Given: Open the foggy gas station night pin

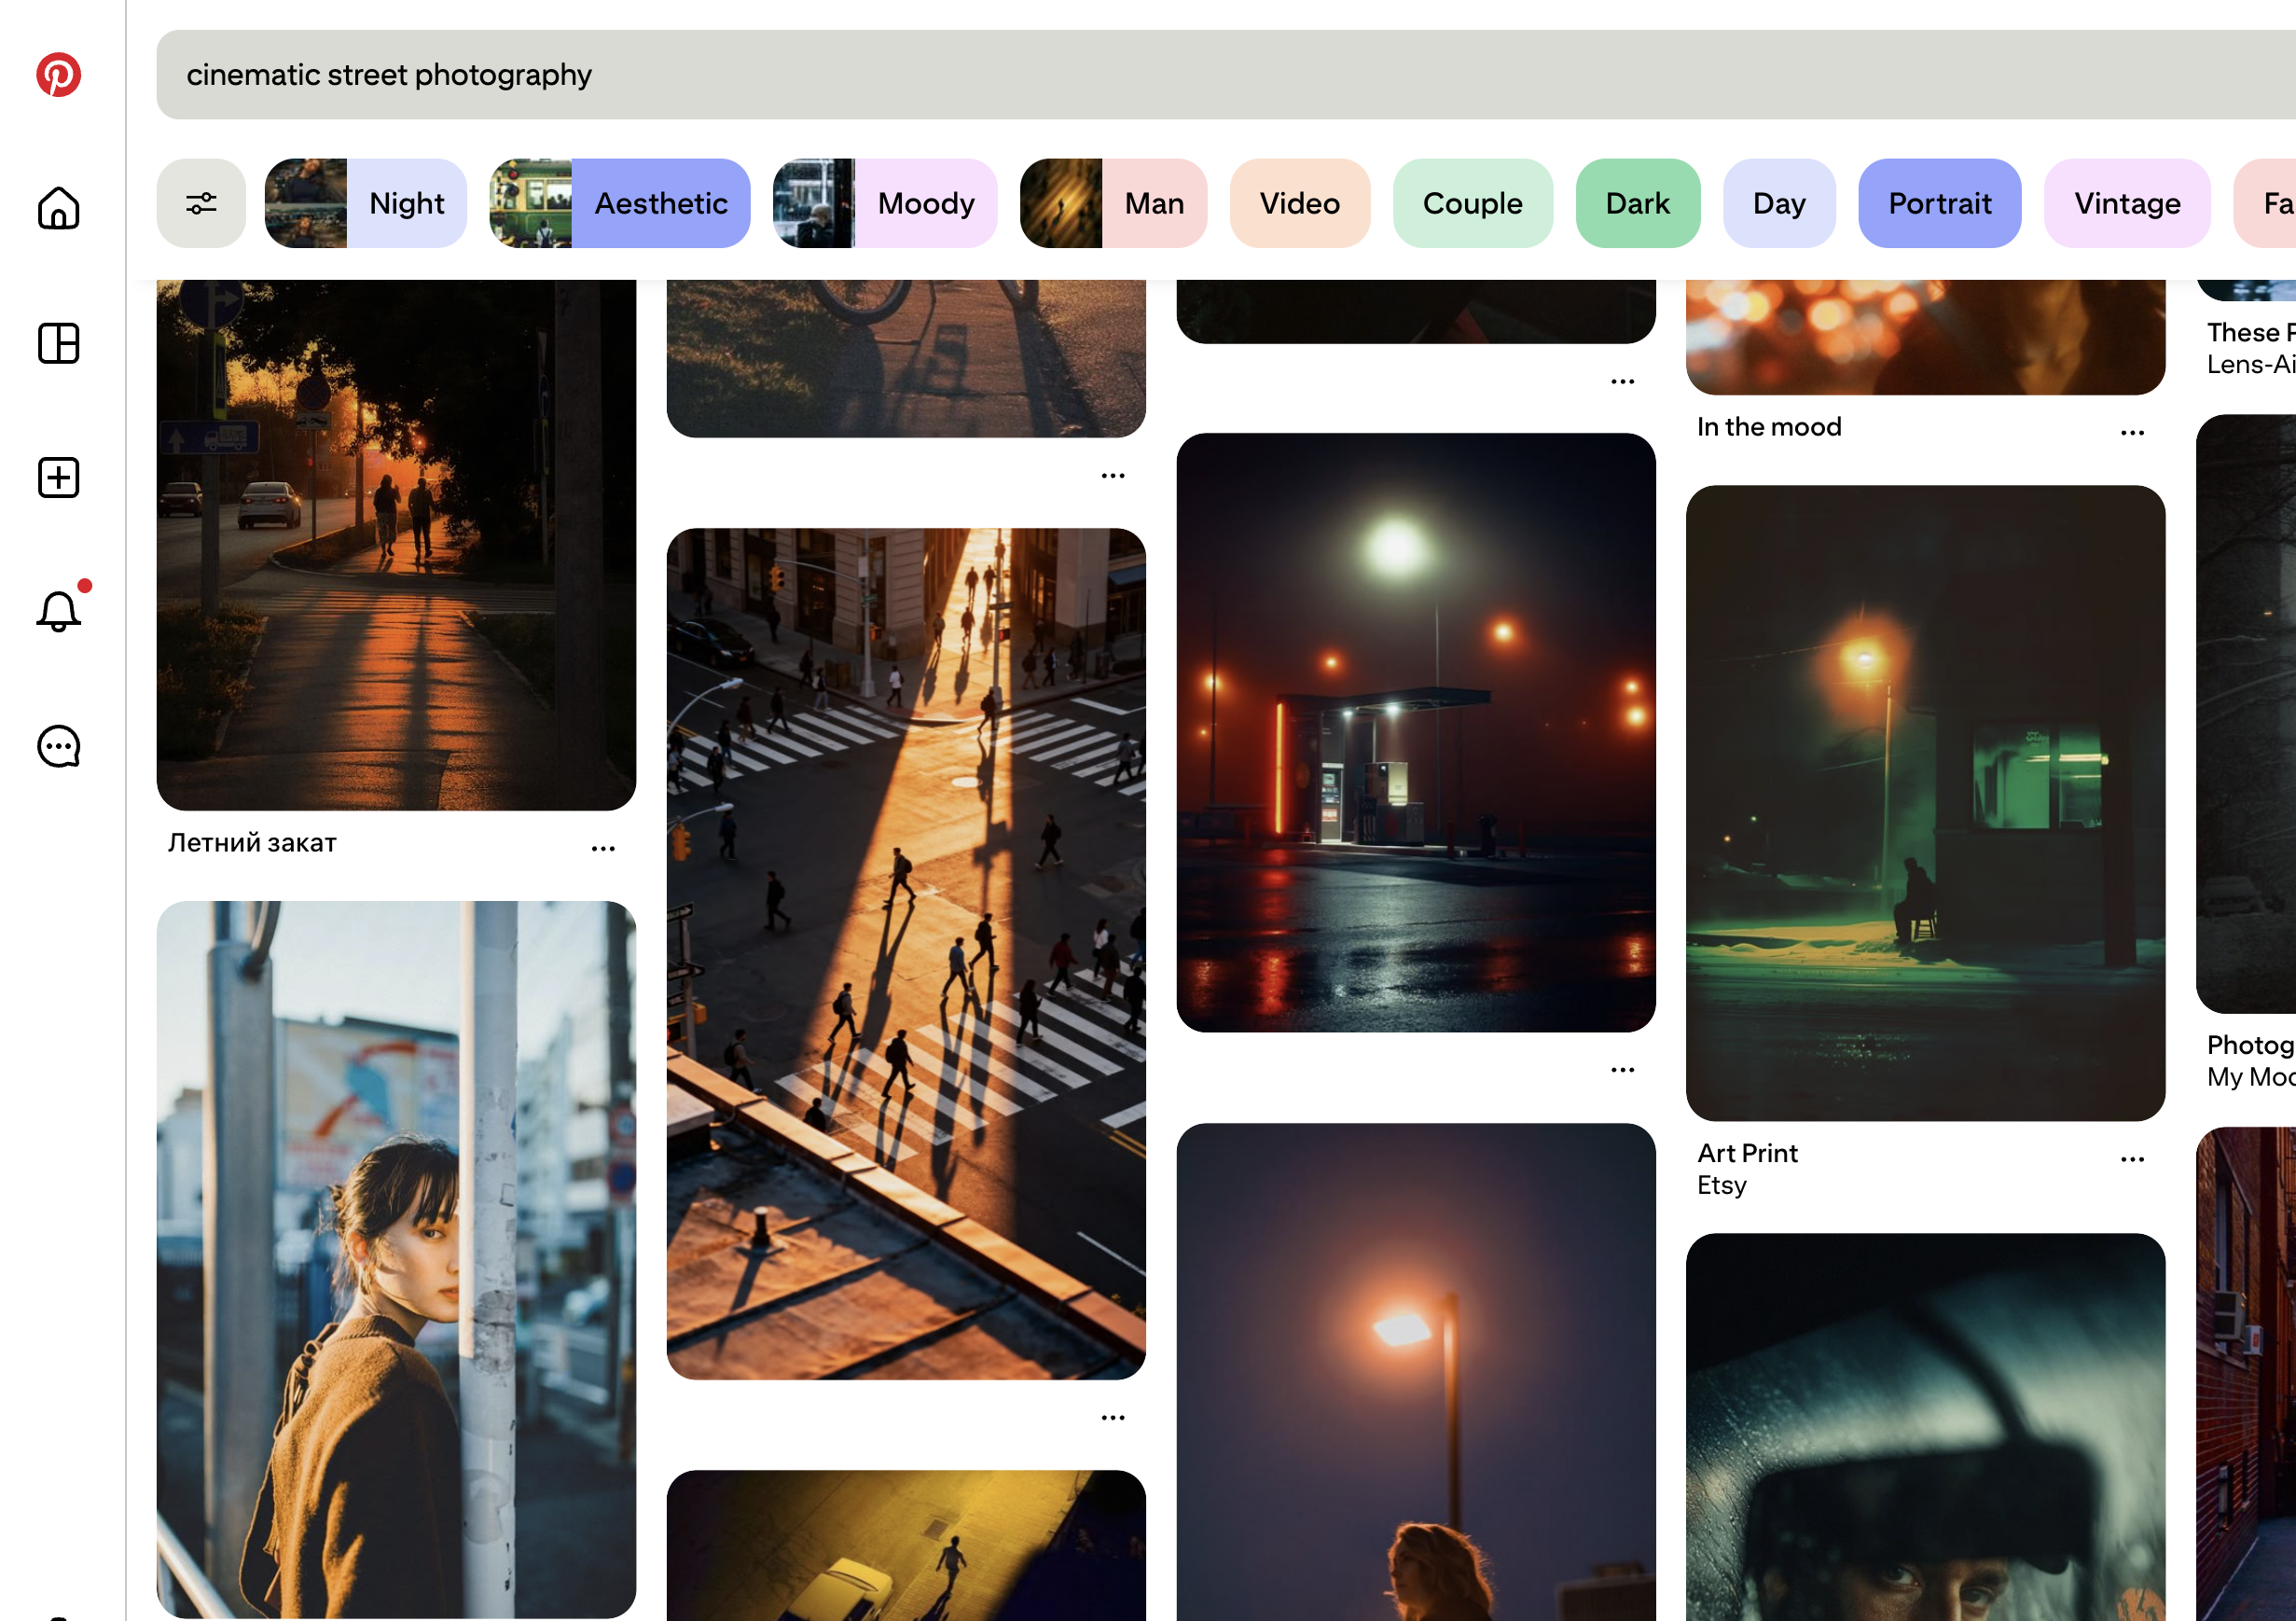Looking at the screenshot, I should [1416, 732].
